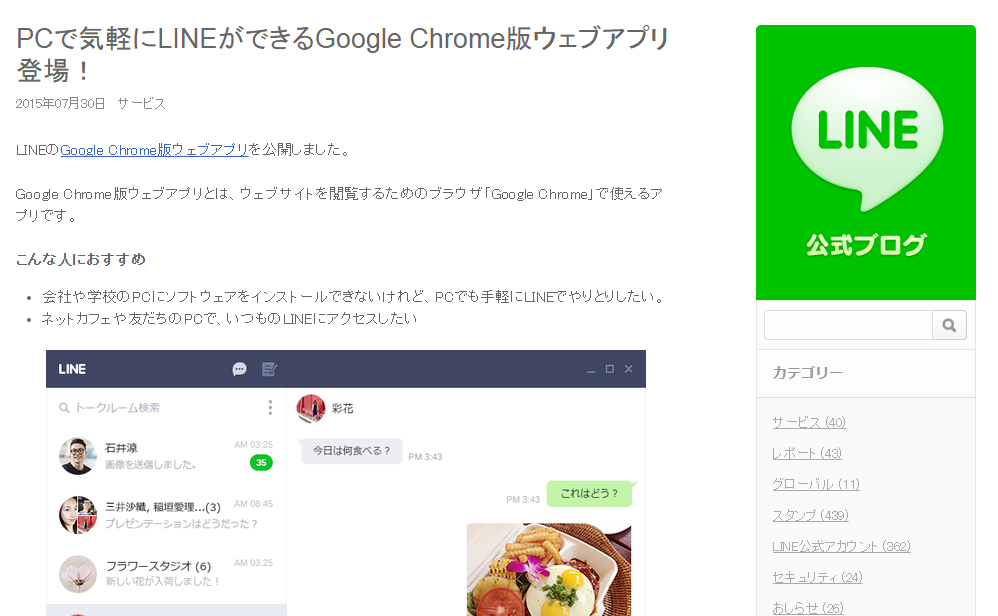
Task: Click the green 35 unread badge
Action: pos(261,463)
